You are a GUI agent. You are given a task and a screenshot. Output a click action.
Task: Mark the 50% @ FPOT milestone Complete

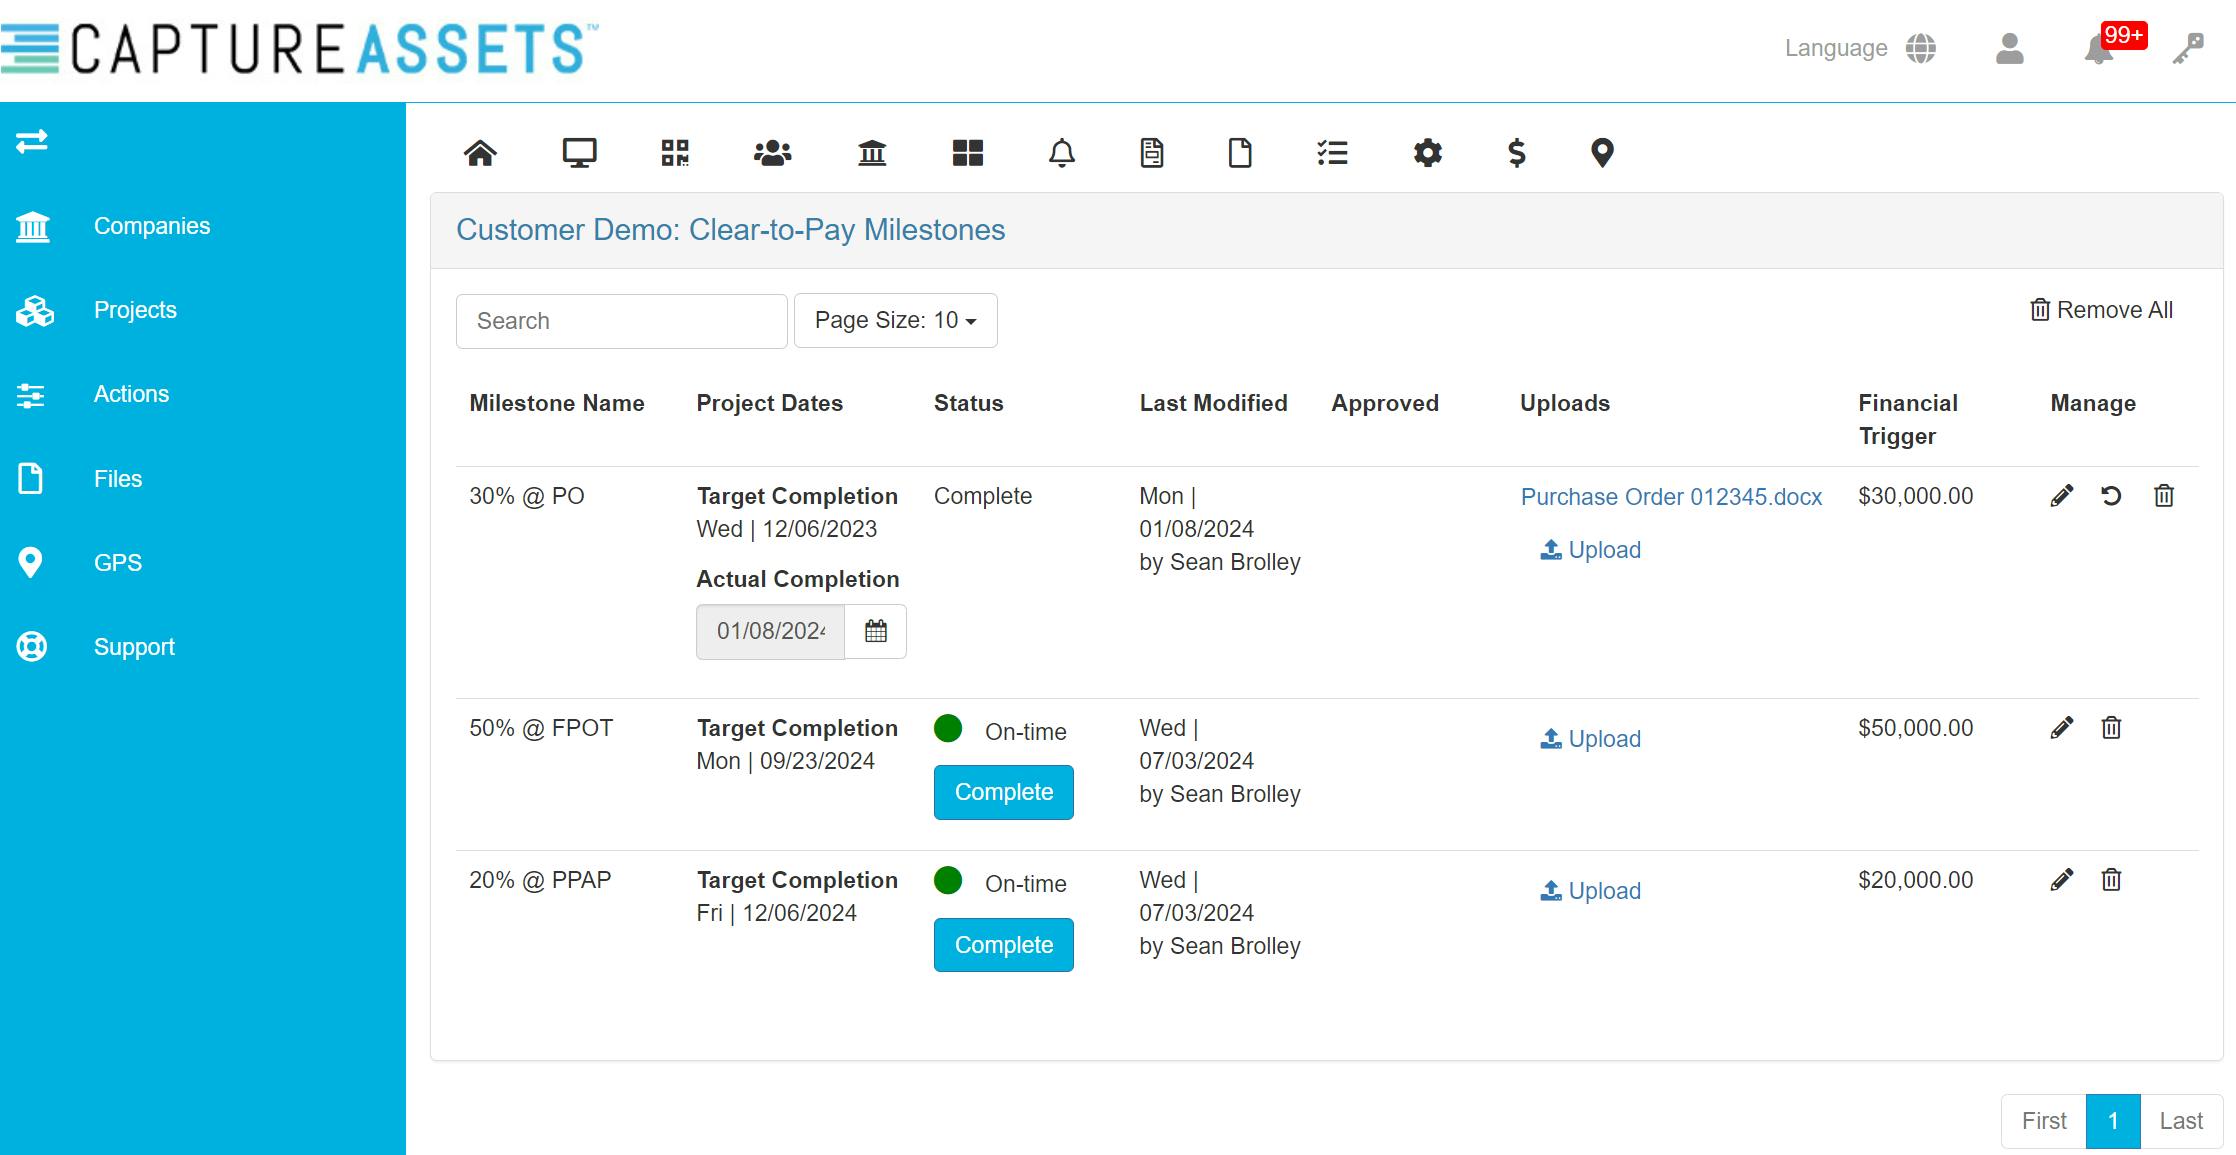coord(1003,792)
